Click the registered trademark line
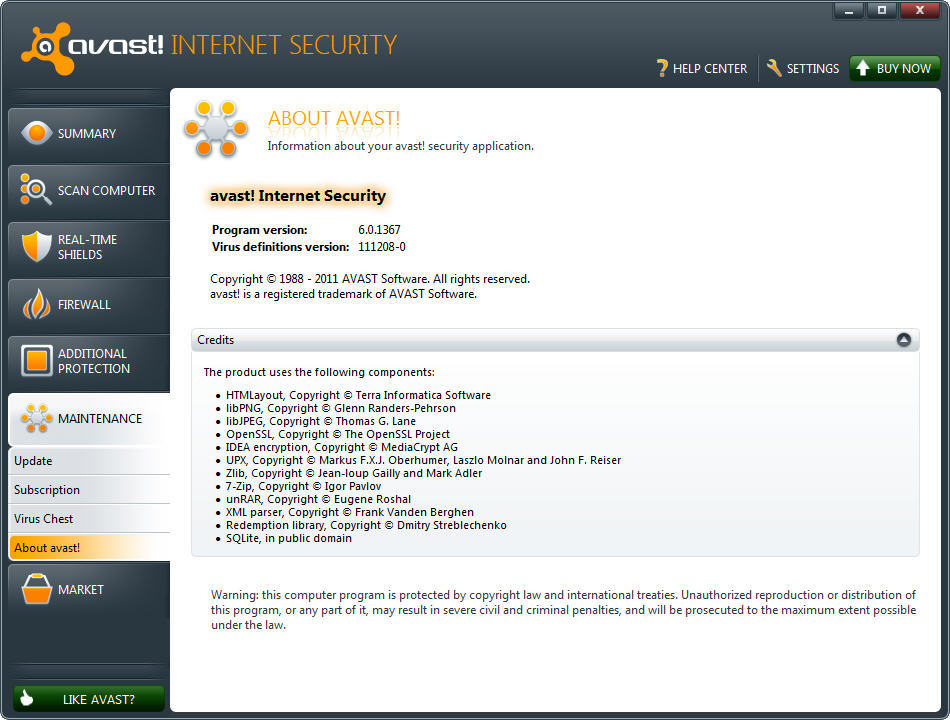The width and height of the screenshot is (950, 720). point(344,294)
